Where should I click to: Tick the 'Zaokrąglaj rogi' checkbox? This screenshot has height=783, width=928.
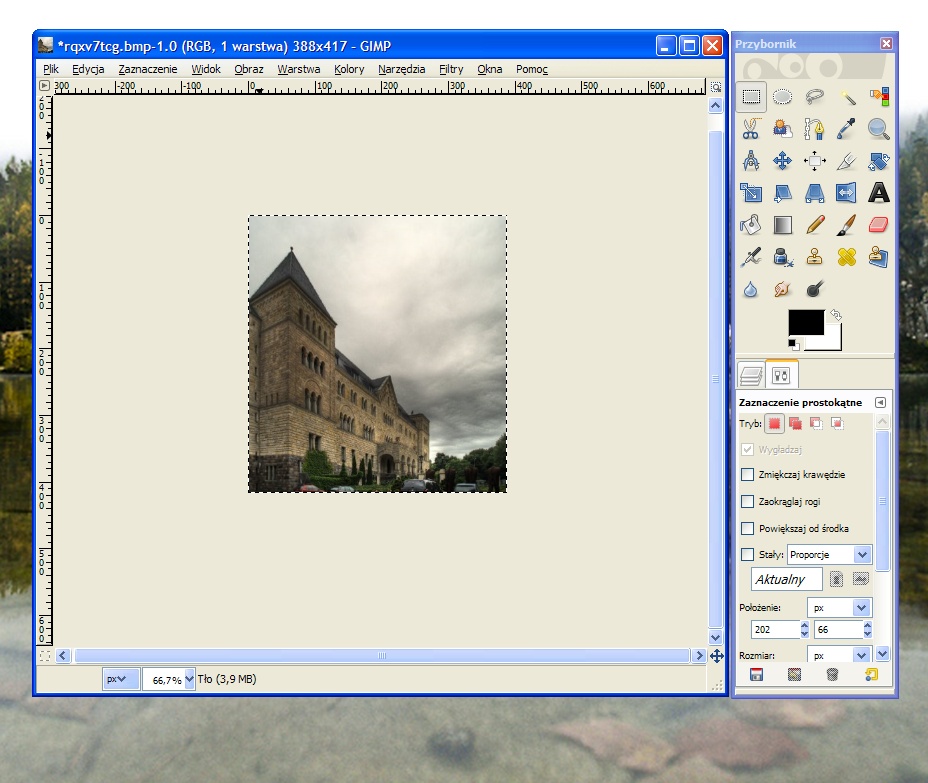[x=747, y=501]
